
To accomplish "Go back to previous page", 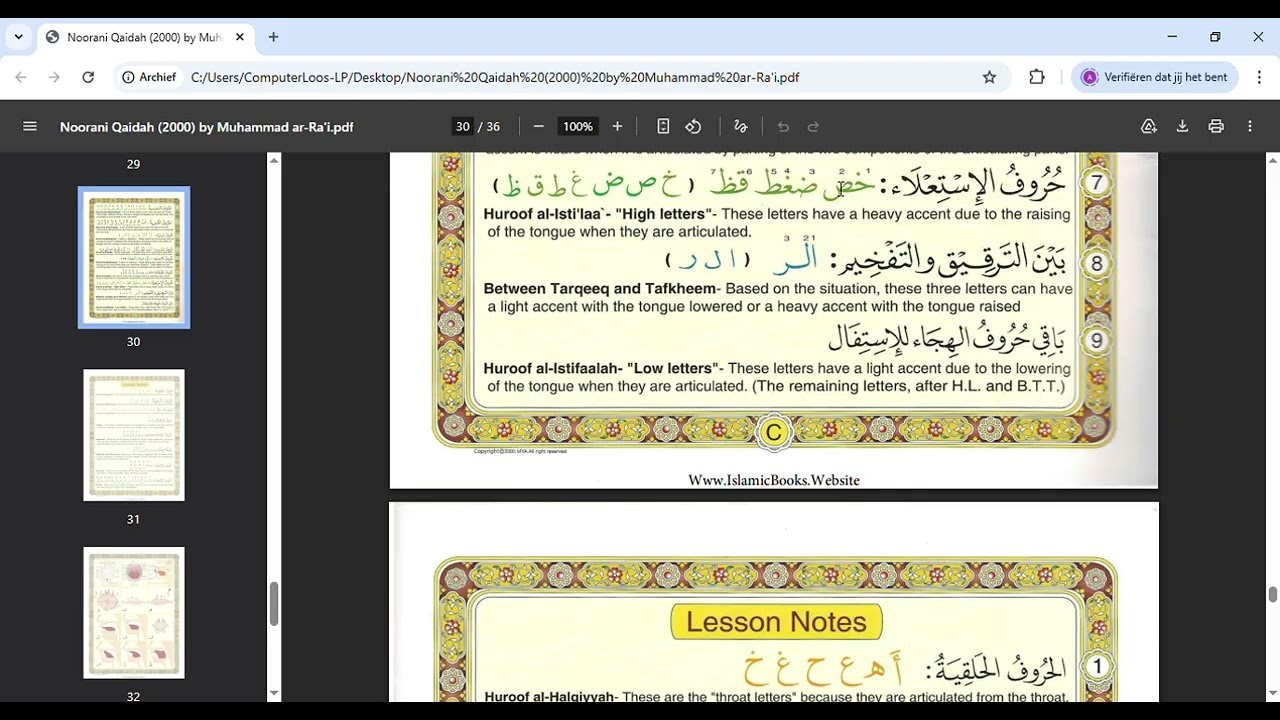I will click(21, 77).
